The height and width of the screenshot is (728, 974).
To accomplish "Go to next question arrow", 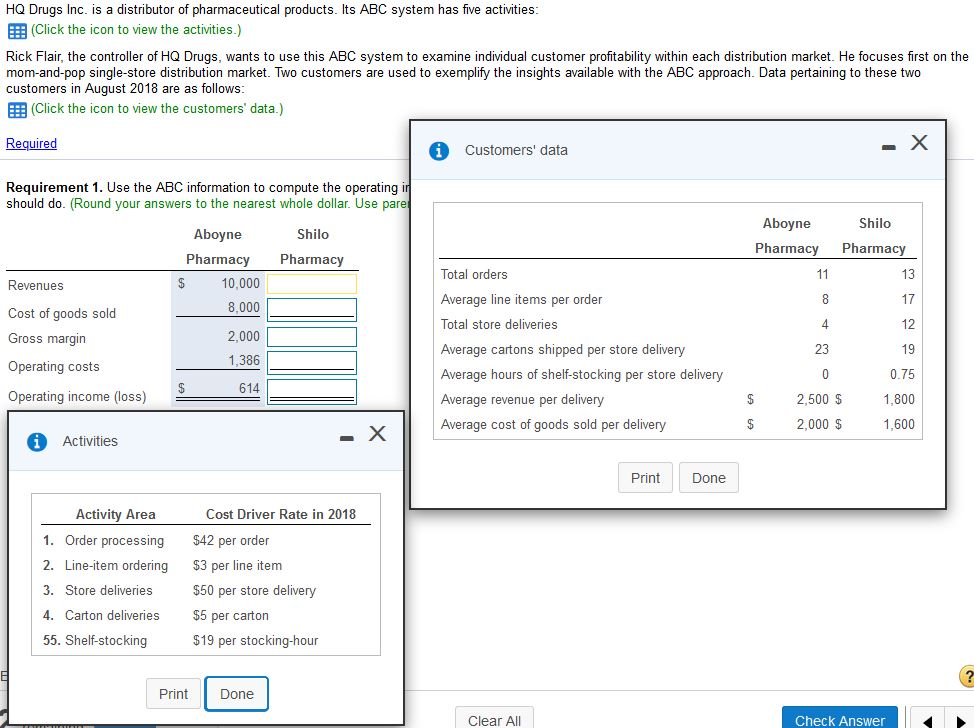I will click(x=962, y=721).
